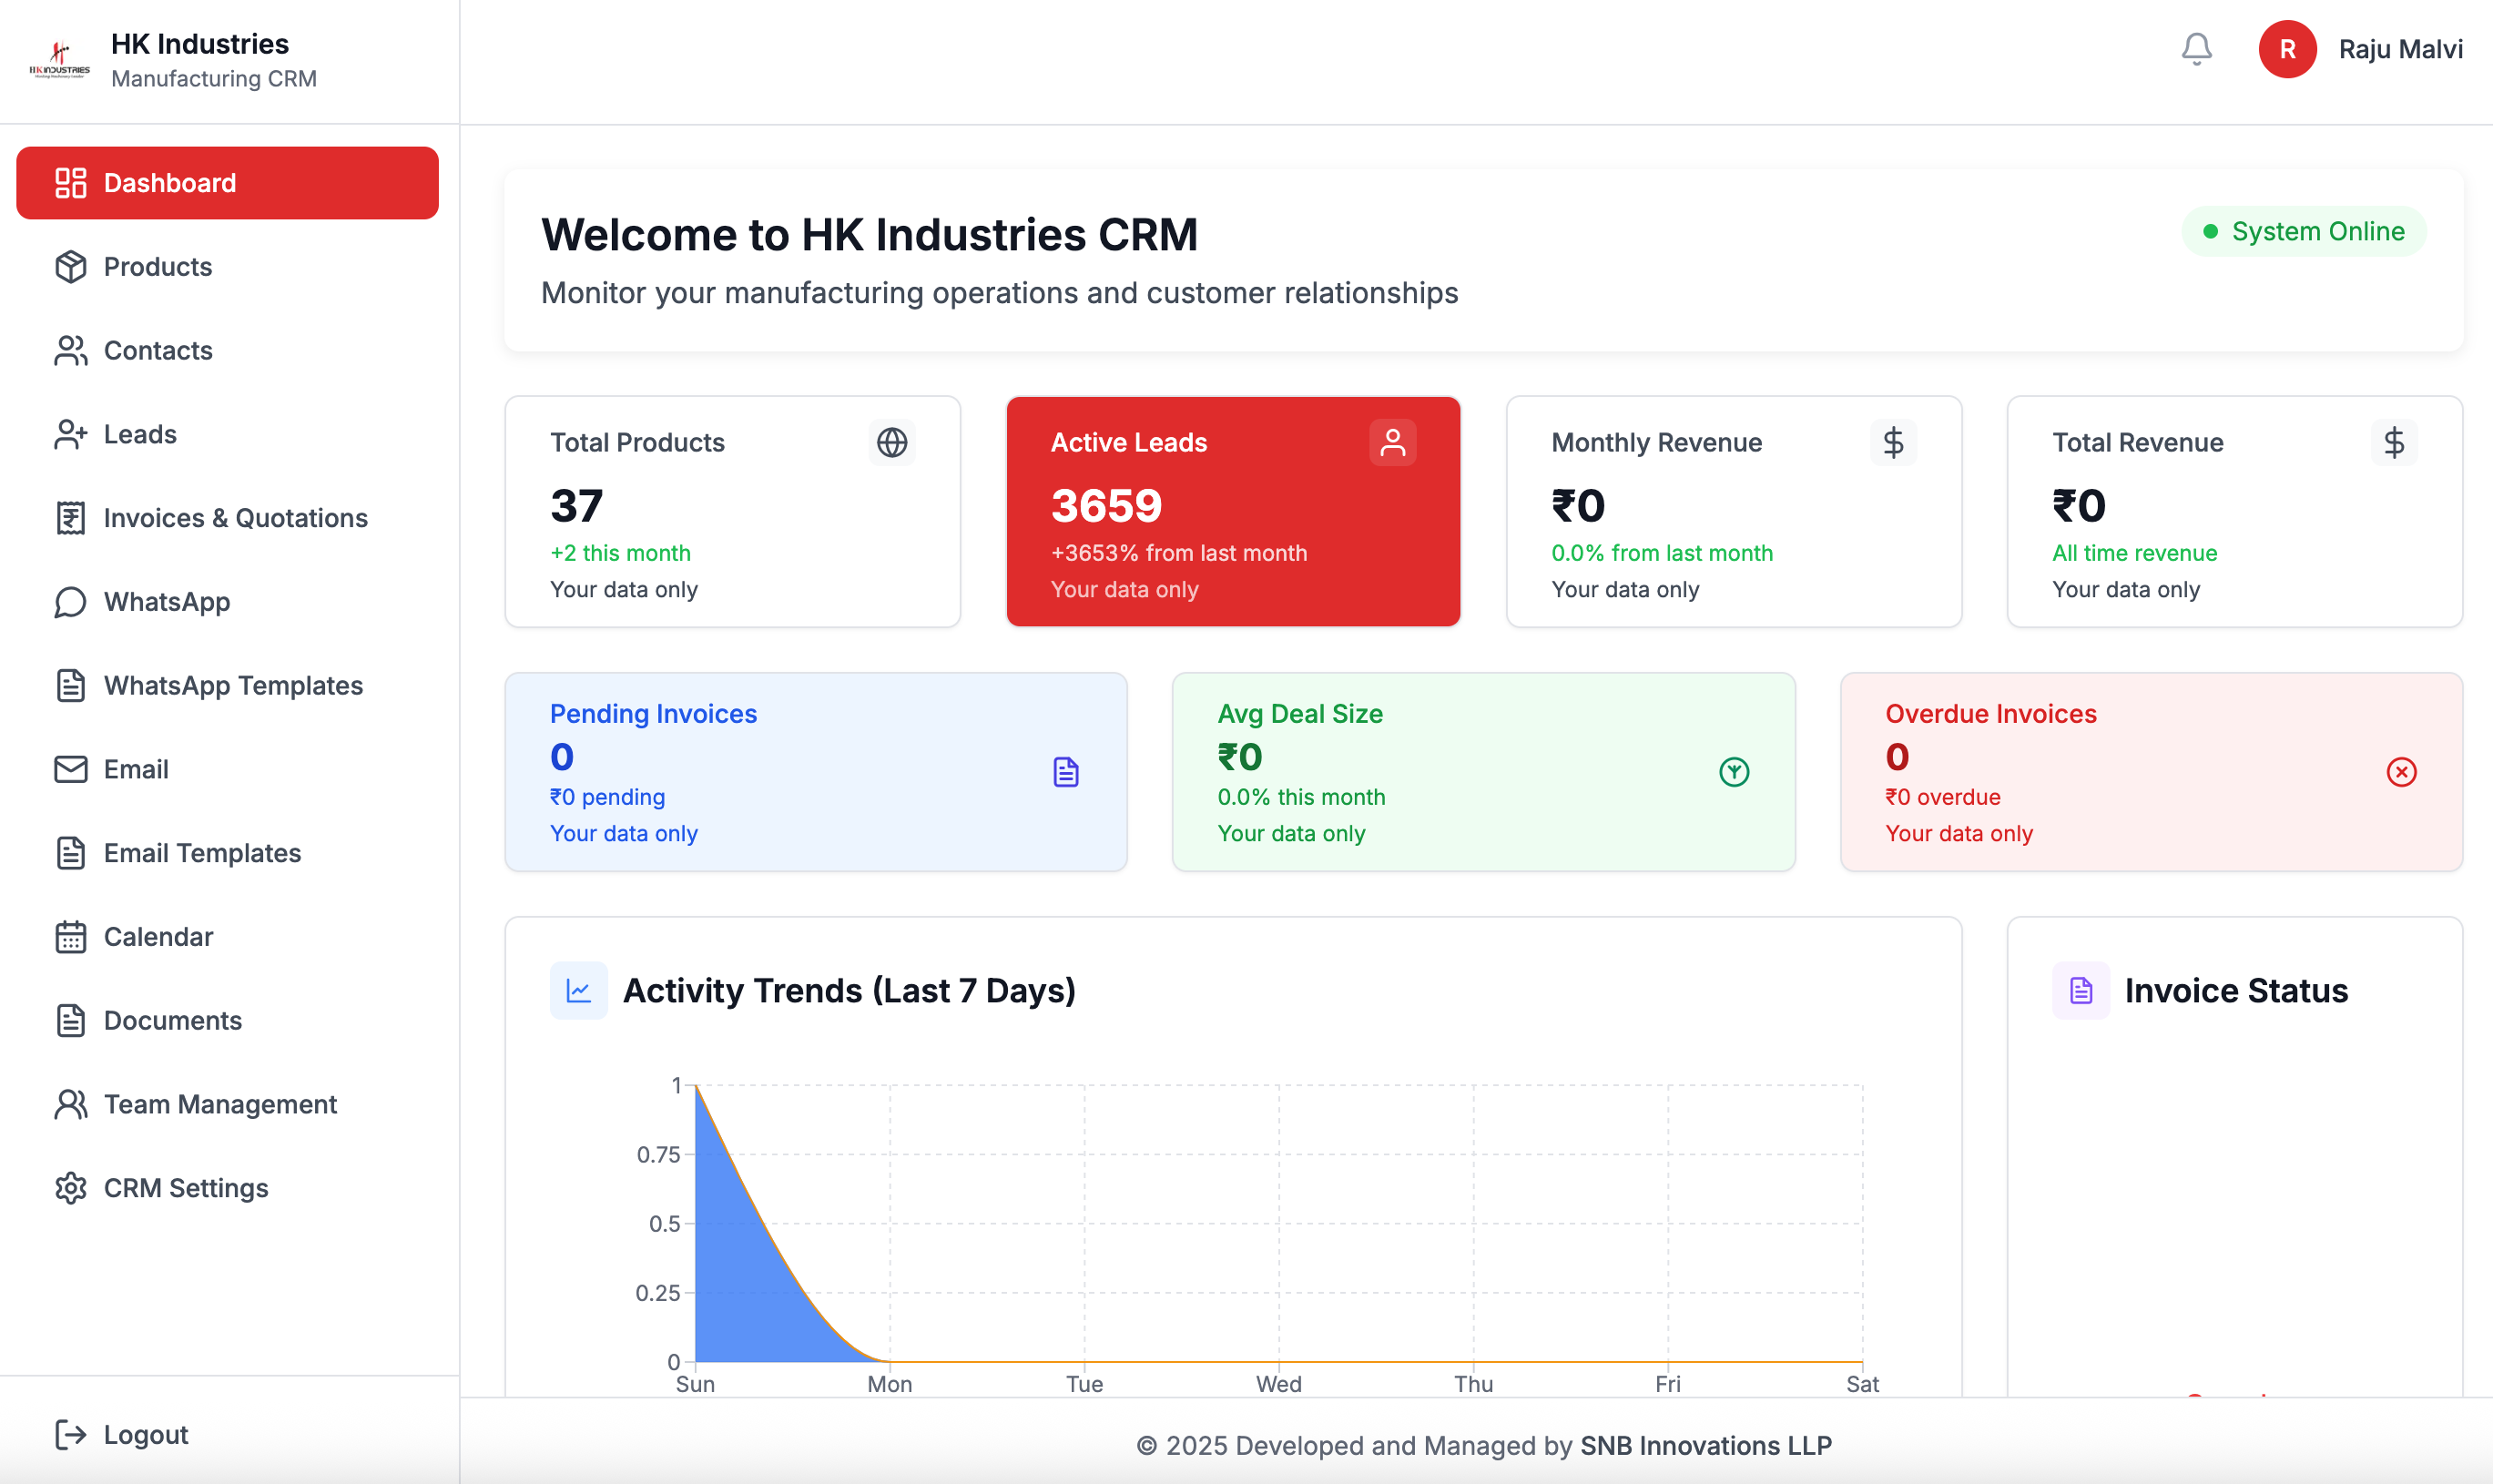Click the dollar icon on Total Revenue
Viewport: 2493px width, 1484px height.
point(2394,442)
